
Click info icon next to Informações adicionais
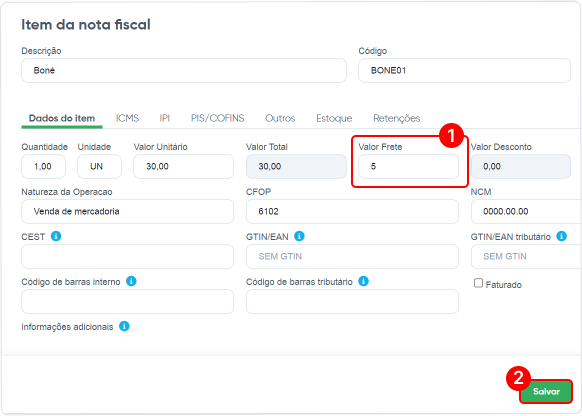(124, 326)
